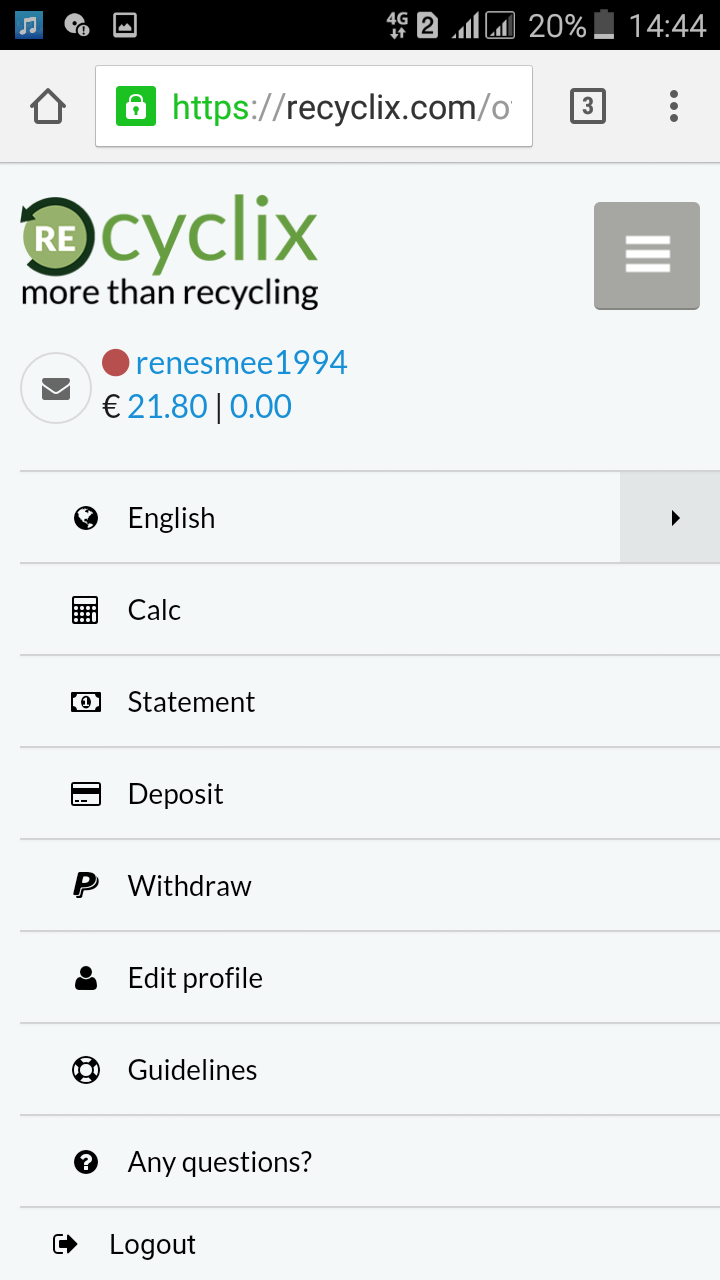Viewport: 720px width, 1280px height.
Task: Open the browser three-dot overflow menu
Action: 674,106
